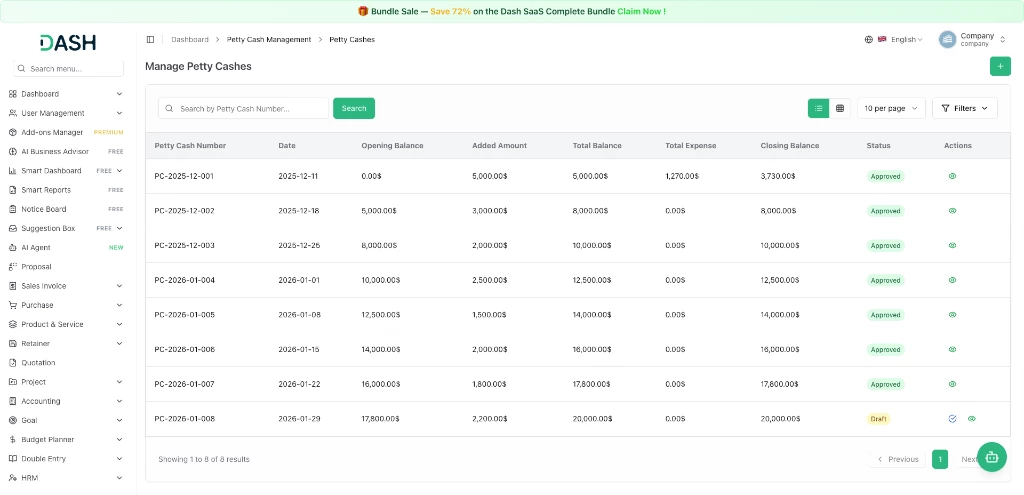Expand the Dashboard menu chevron

120,94
